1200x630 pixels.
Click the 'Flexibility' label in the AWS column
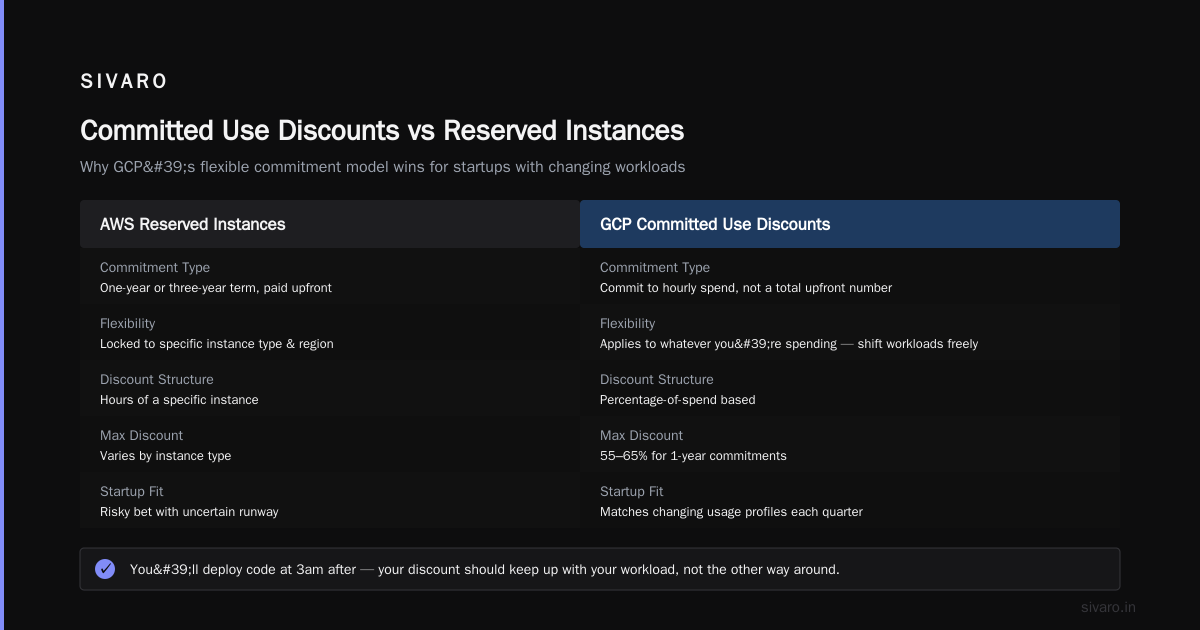tap(128, 324)
